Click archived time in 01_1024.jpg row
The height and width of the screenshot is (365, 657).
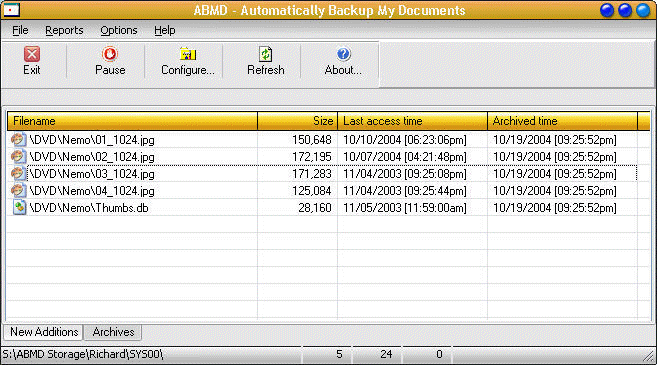555,140
